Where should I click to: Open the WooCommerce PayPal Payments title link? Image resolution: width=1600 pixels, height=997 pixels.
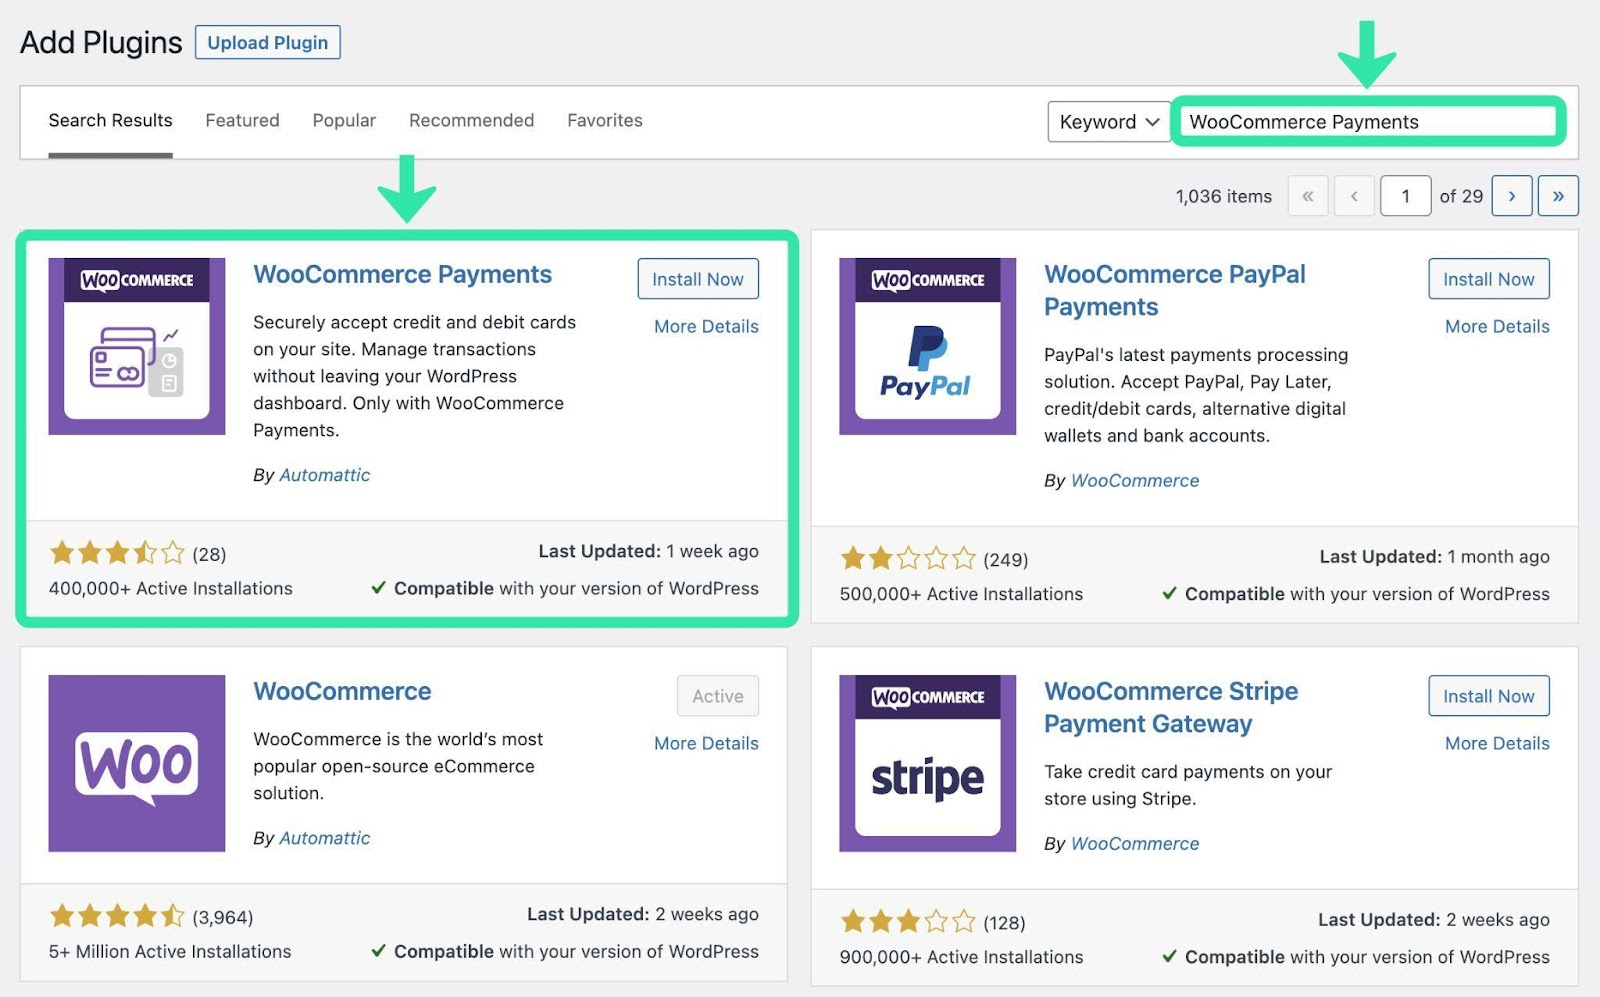coord(1175,290)
